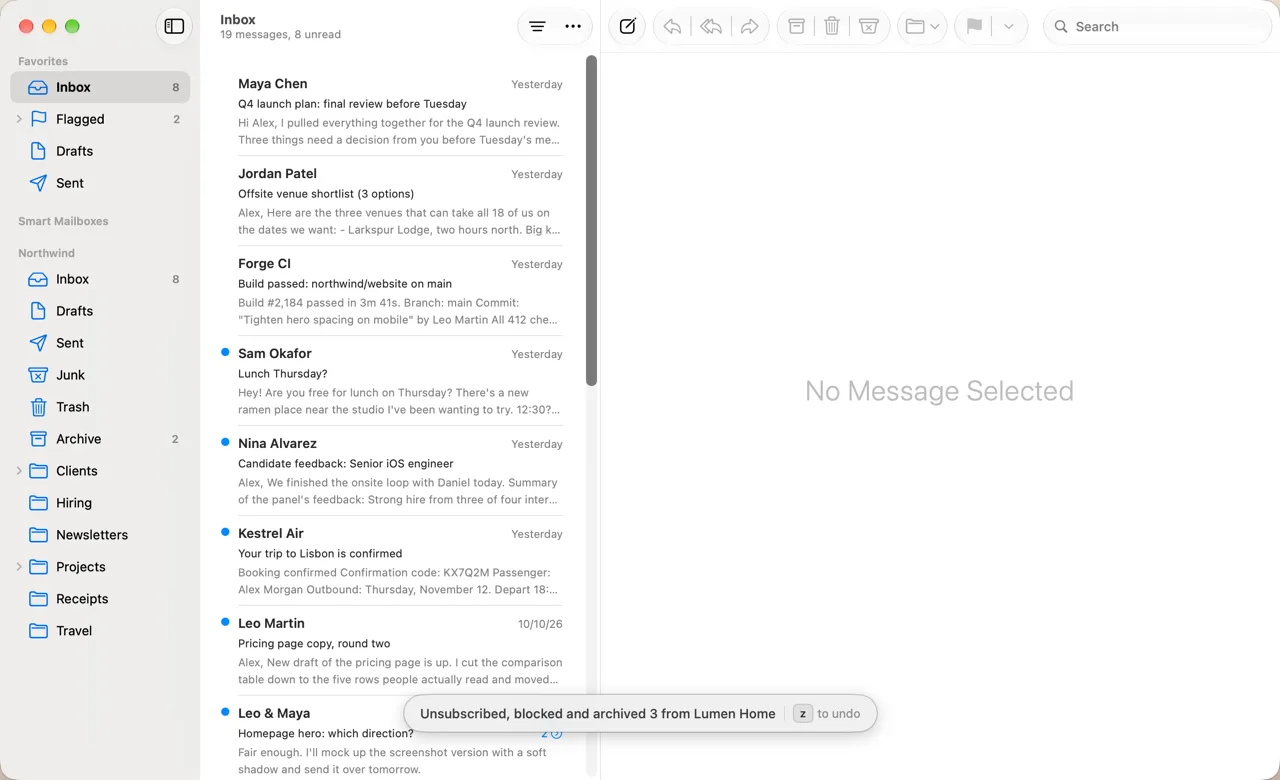The image size is (1280, 780).
Task: Click the Flag icon in toolbar
Action: click(974, 27)
